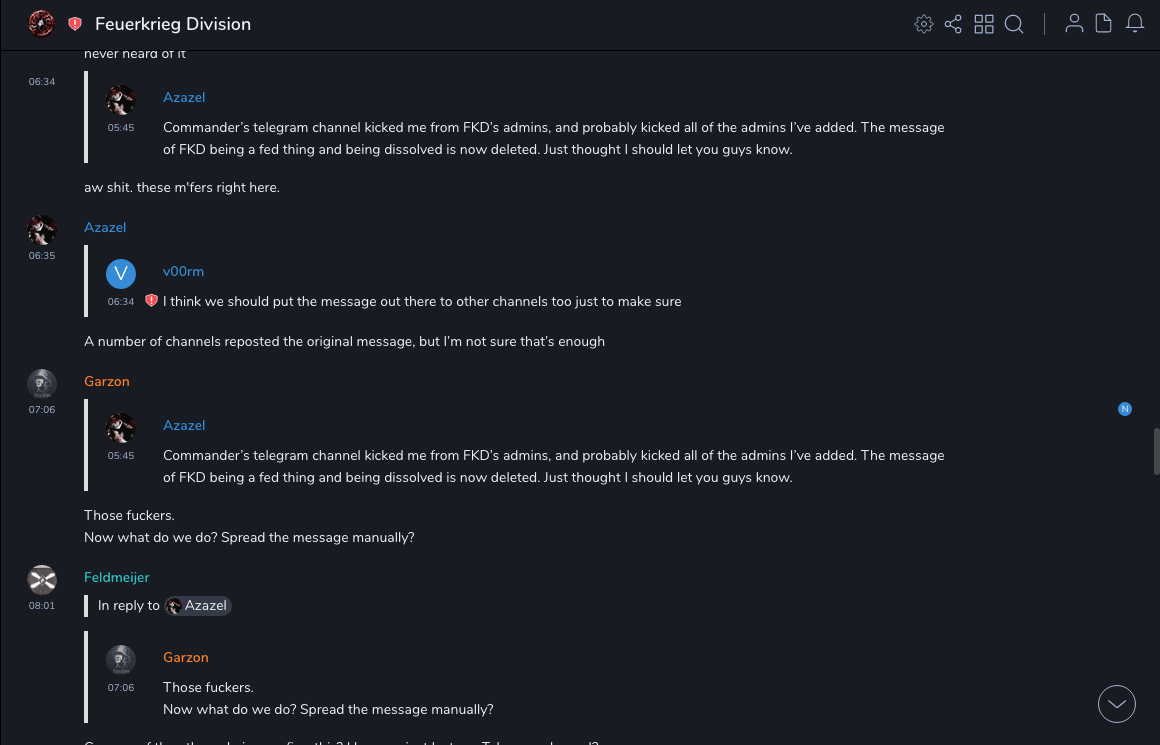Viewport: 1160px width, 745px height.
Task: Click the Azazel pill in reply line
Action: click(x=198, y=606)
